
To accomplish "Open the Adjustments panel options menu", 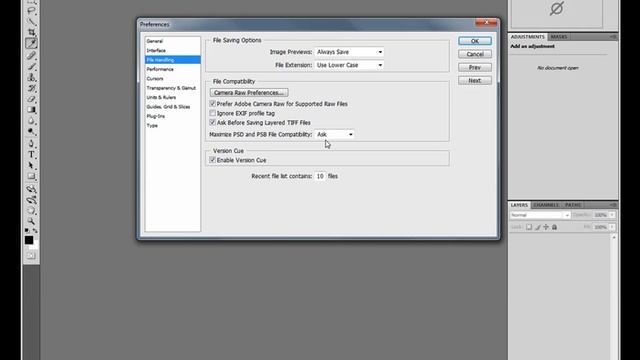I will 613,37.
